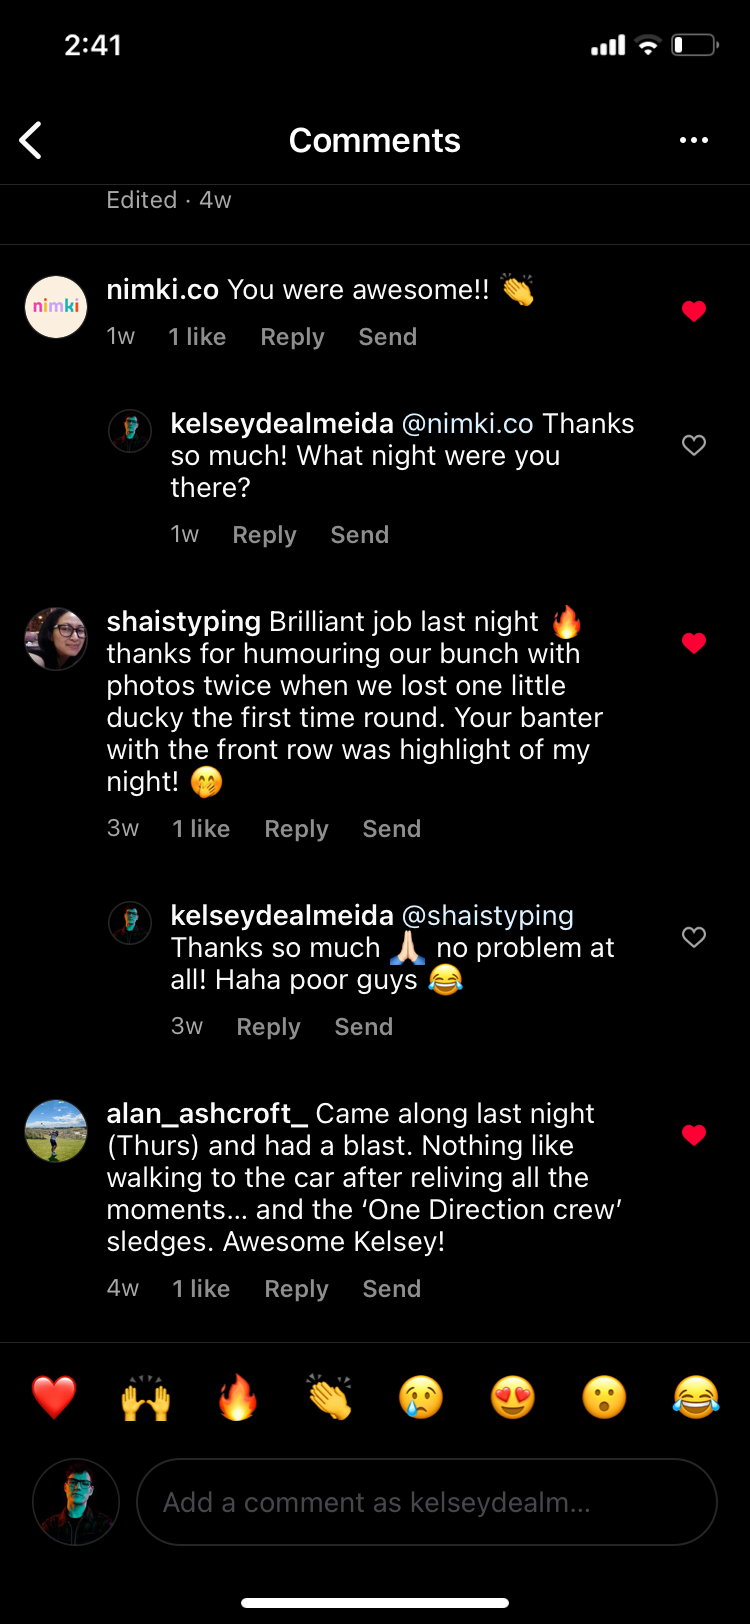Like kelseydealmeida's reply to nimki.co
The width and height of the screenshot is (750, 1624).
pyautogui.click(x=694, y=445)
